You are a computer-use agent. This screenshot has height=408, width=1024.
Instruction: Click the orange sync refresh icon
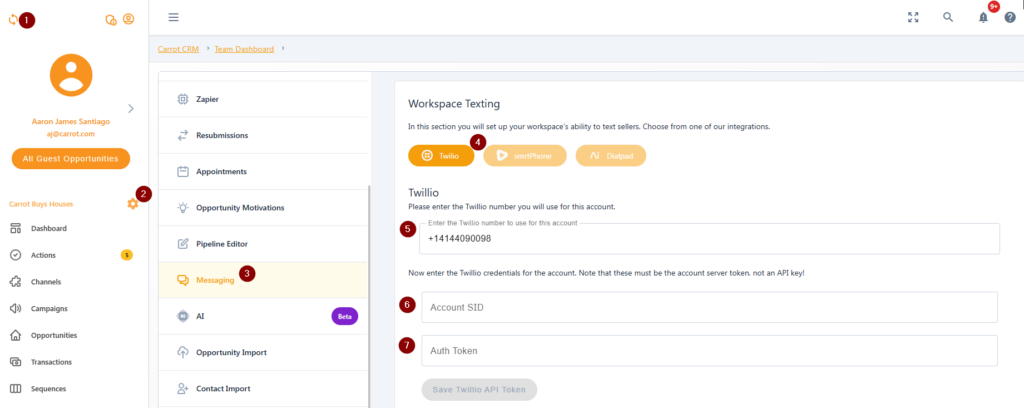[x=12, y=20]
